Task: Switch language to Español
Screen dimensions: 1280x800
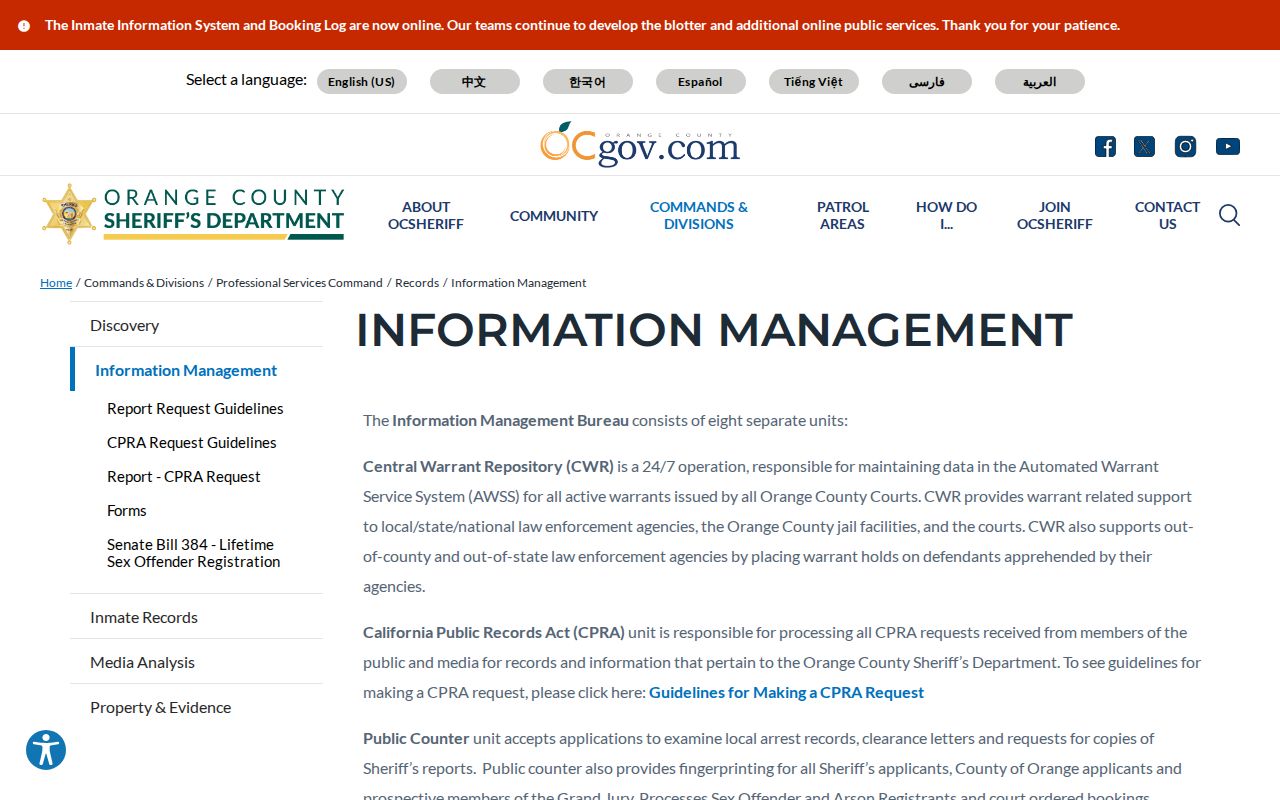Action: point(701,82)
